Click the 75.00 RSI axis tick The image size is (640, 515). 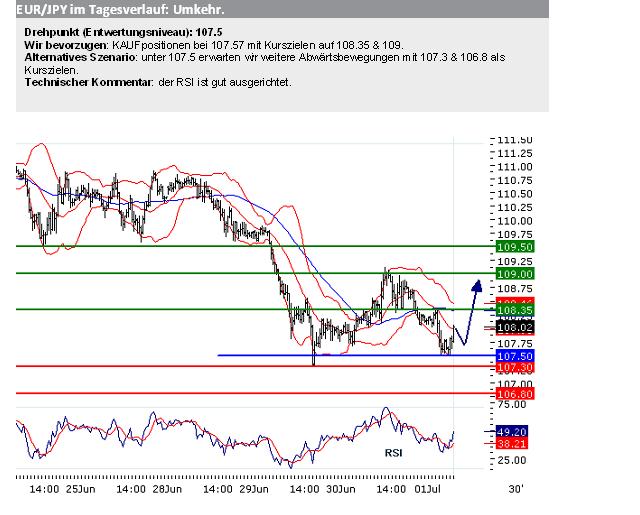[x=511, y=404]
